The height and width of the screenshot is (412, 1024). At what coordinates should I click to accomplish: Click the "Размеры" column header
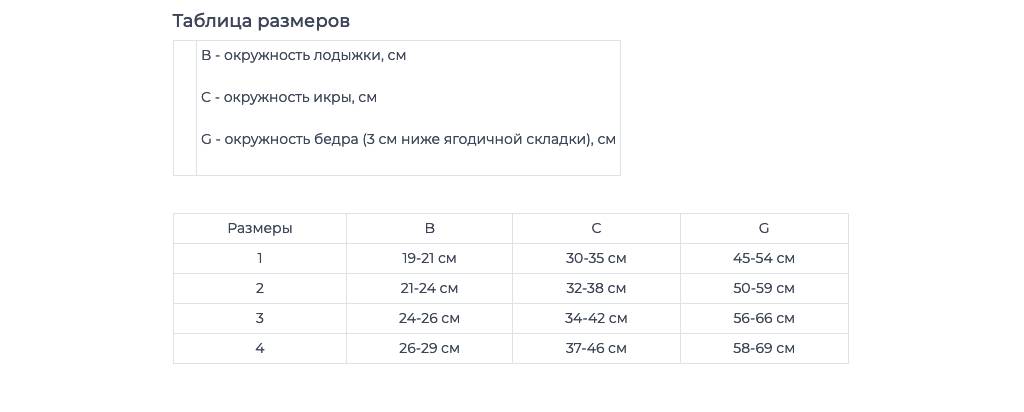tap(260, 229)
